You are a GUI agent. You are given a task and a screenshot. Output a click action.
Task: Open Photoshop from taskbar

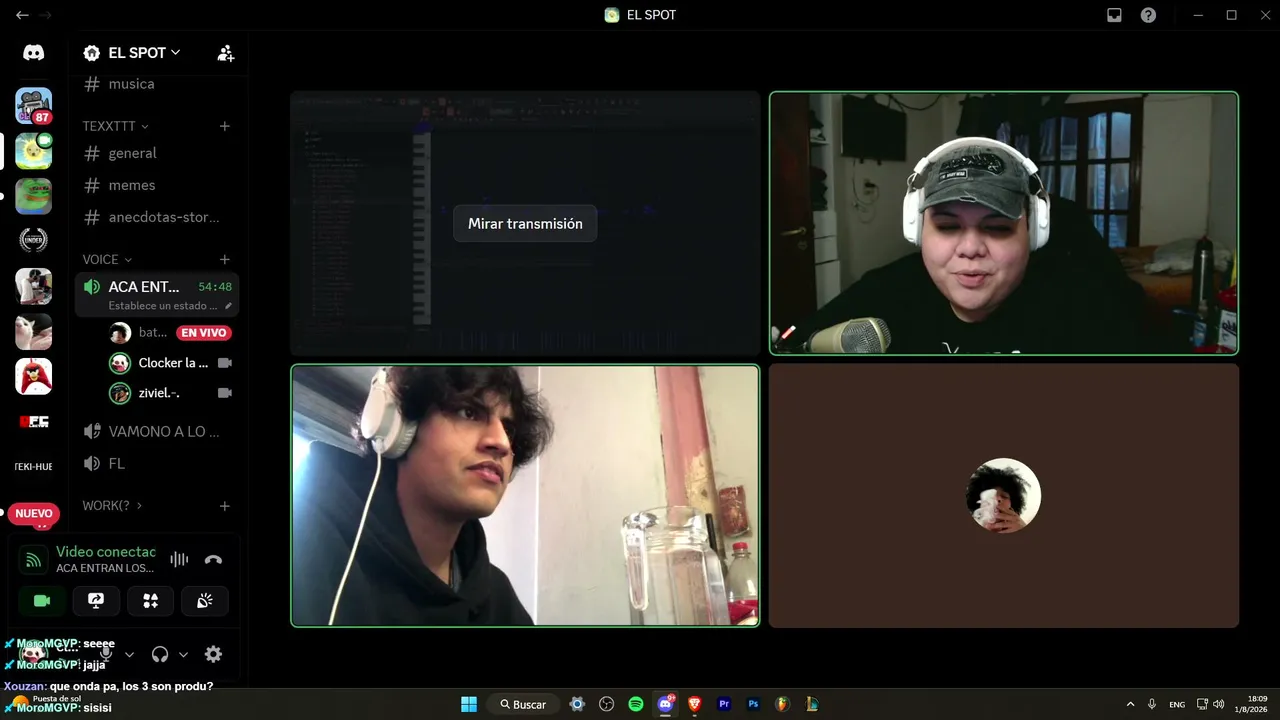click(754, 704)
